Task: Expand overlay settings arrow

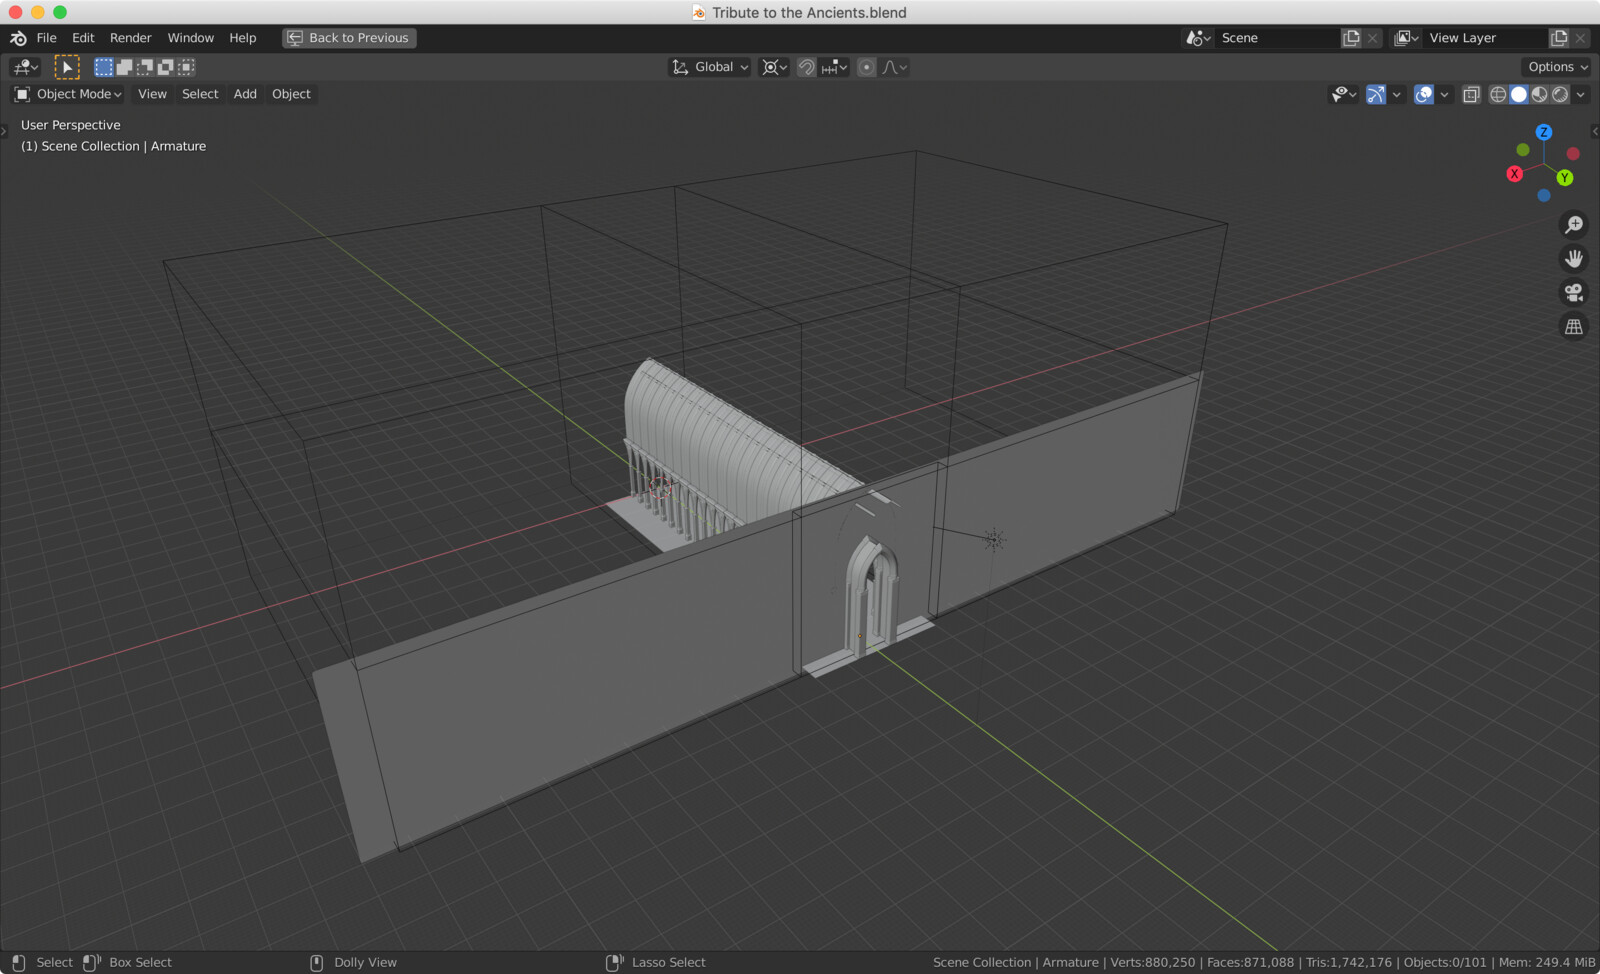Action: tap(1444, 94)
